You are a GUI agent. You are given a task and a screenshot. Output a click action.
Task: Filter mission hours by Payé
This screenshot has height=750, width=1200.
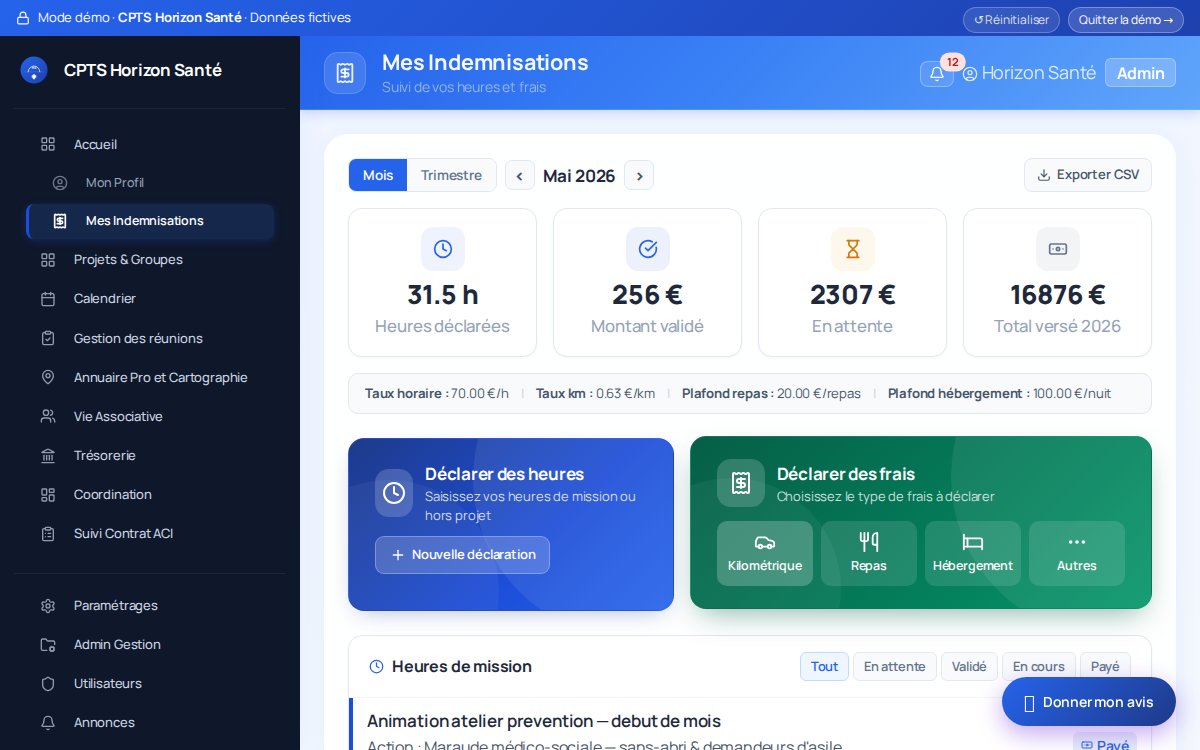tap(1105, 666)
